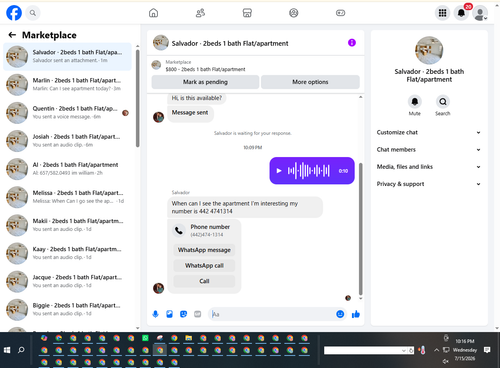The height and width of the screenshot is (368, 500).
Task: Click the large listing photo in right panel
Action: tap(429, 50)
